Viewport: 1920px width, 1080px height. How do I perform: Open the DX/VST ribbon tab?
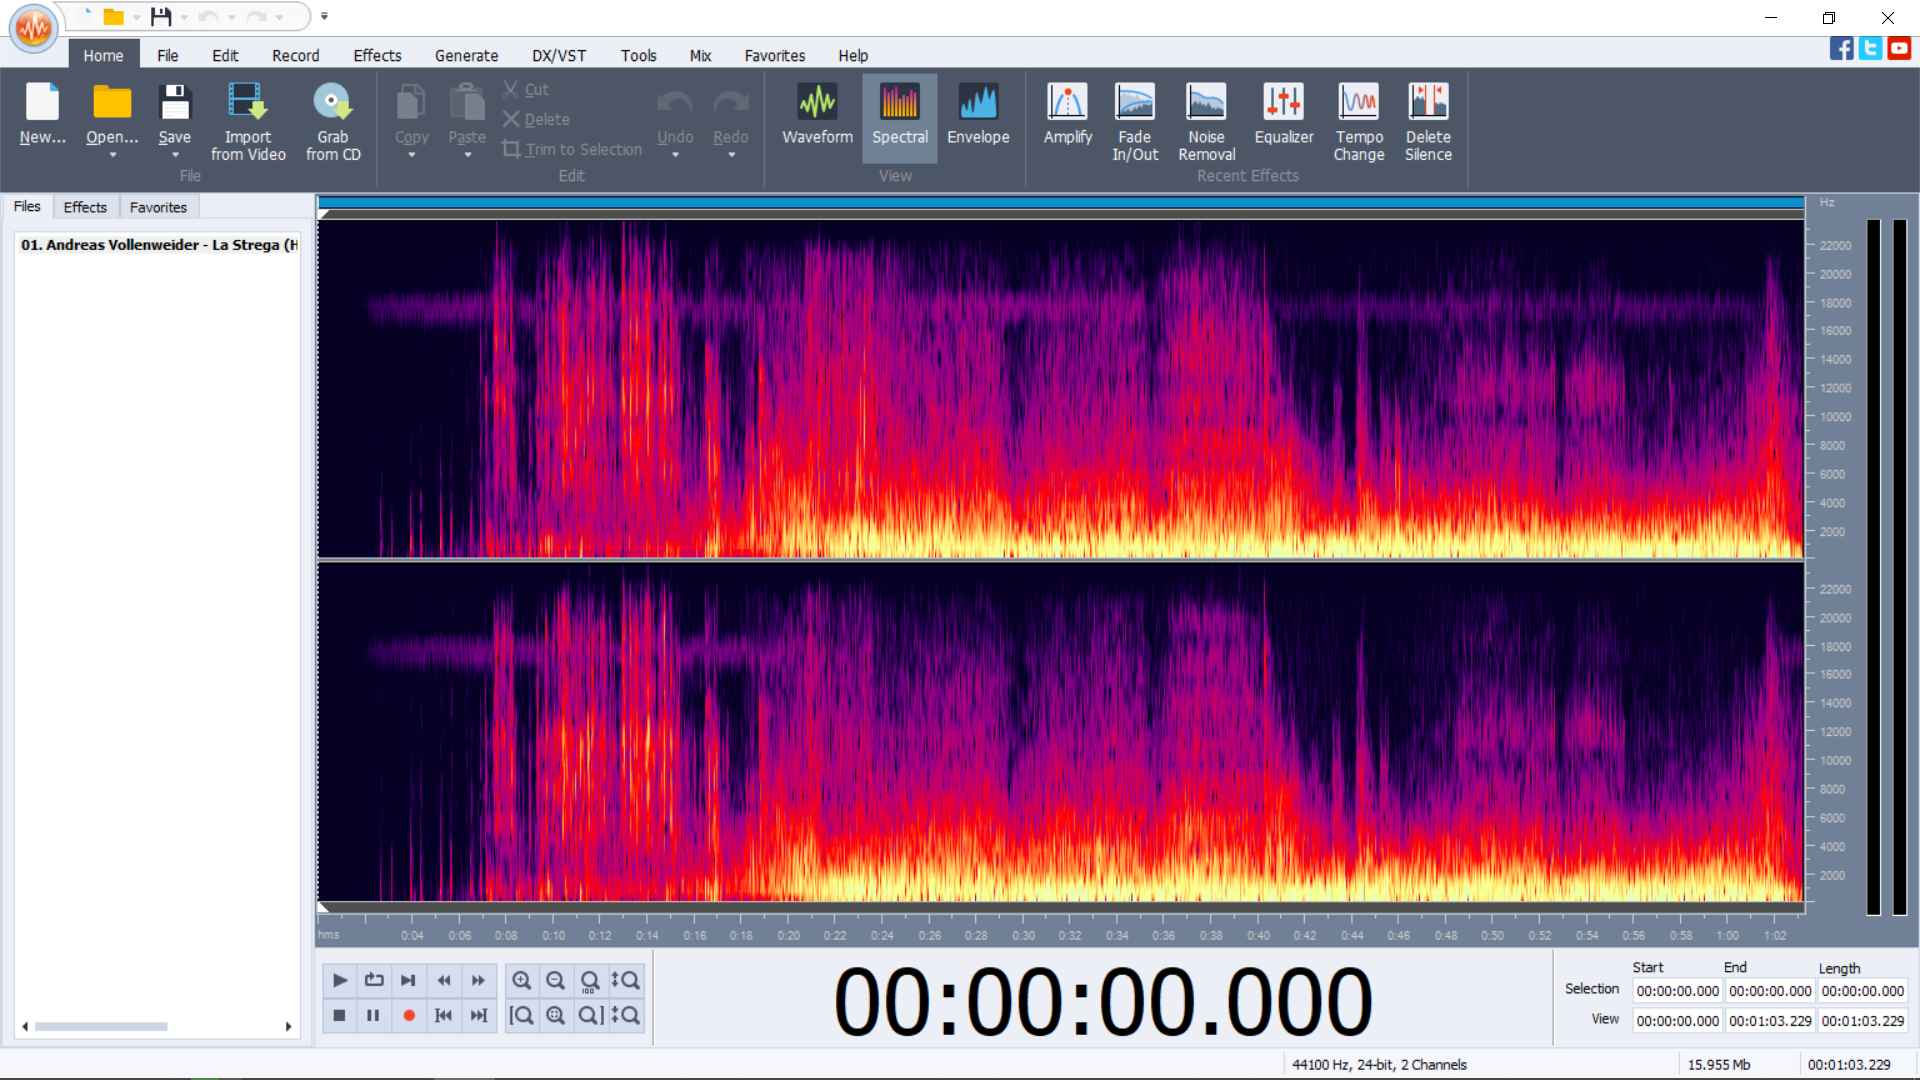click(x=559, y=56)
